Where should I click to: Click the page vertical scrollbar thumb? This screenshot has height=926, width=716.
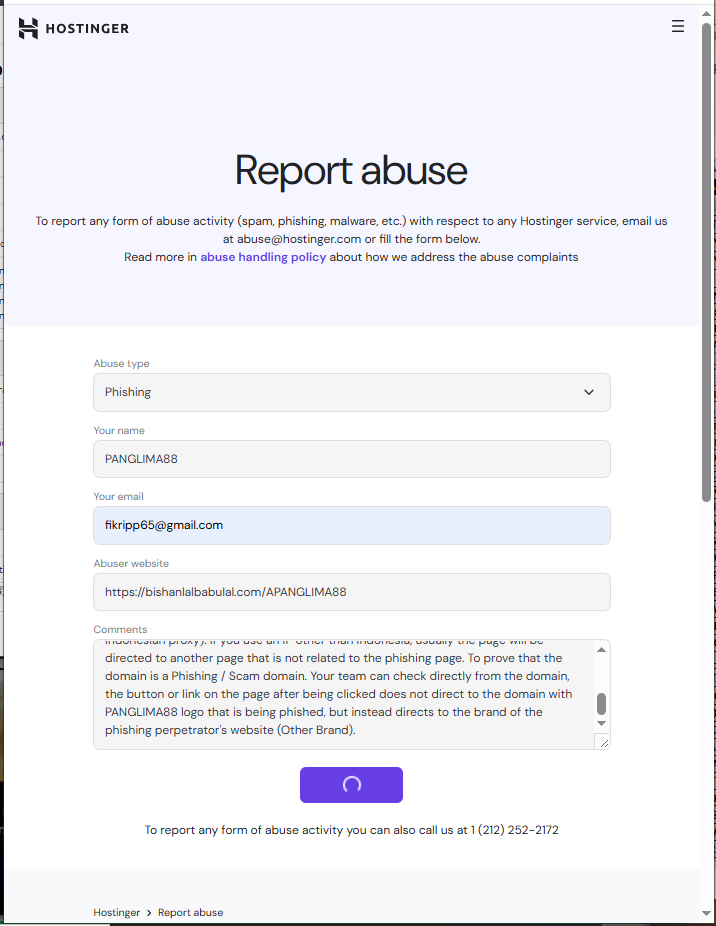[706, 263]
